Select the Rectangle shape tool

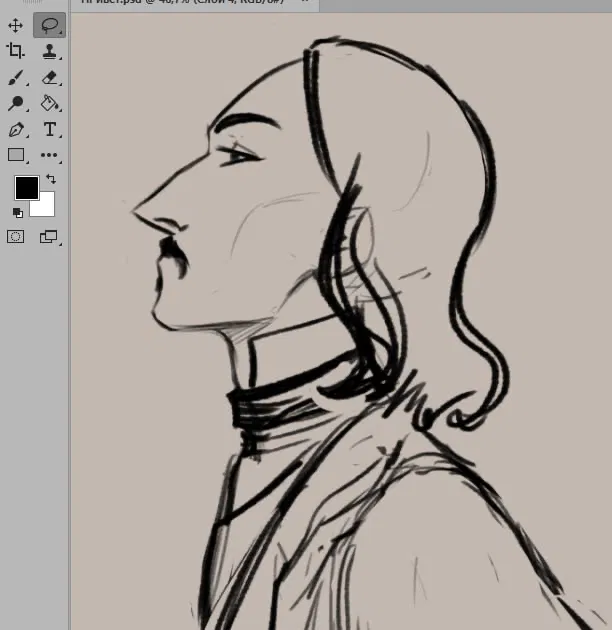16,155
